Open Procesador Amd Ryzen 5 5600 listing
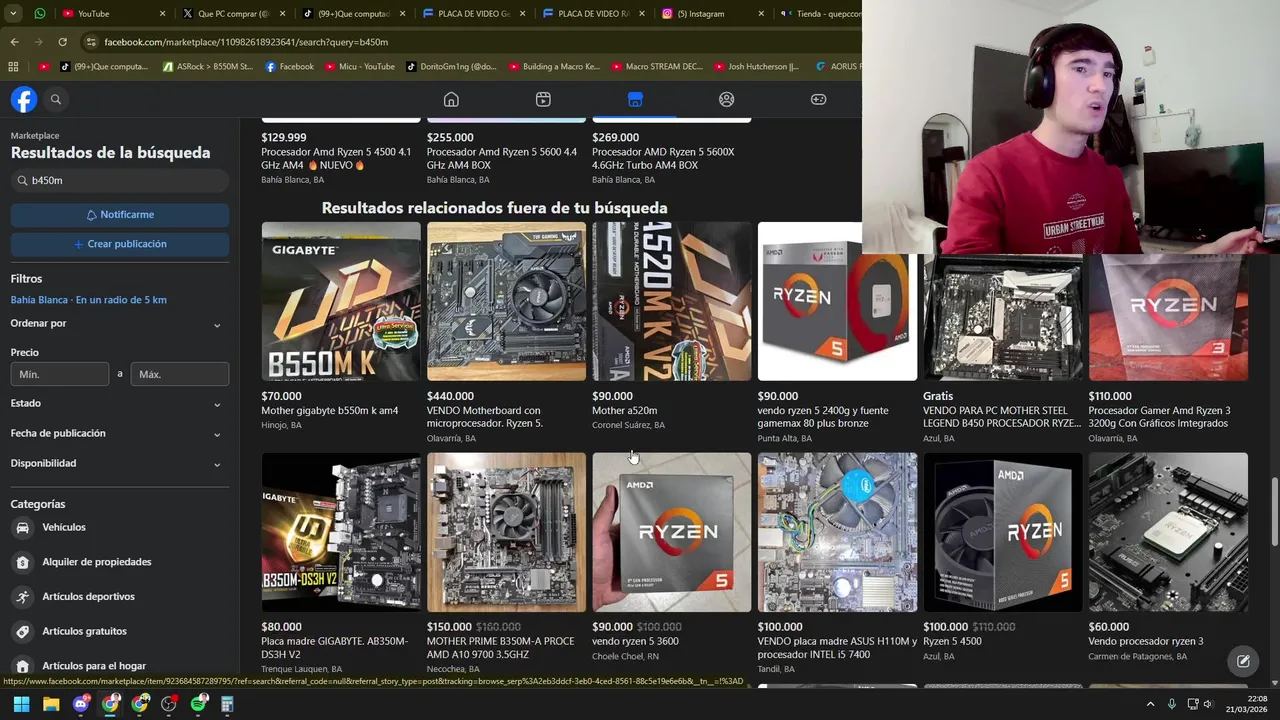 pyautogui.click(x=506, y=158)
